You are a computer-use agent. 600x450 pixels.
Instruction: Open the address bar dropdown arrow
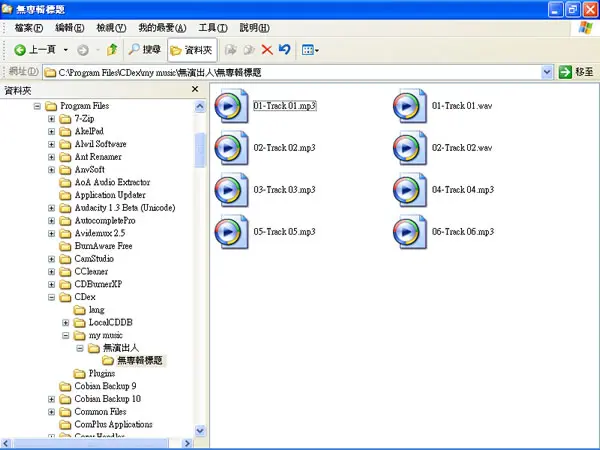coord(547,72)
